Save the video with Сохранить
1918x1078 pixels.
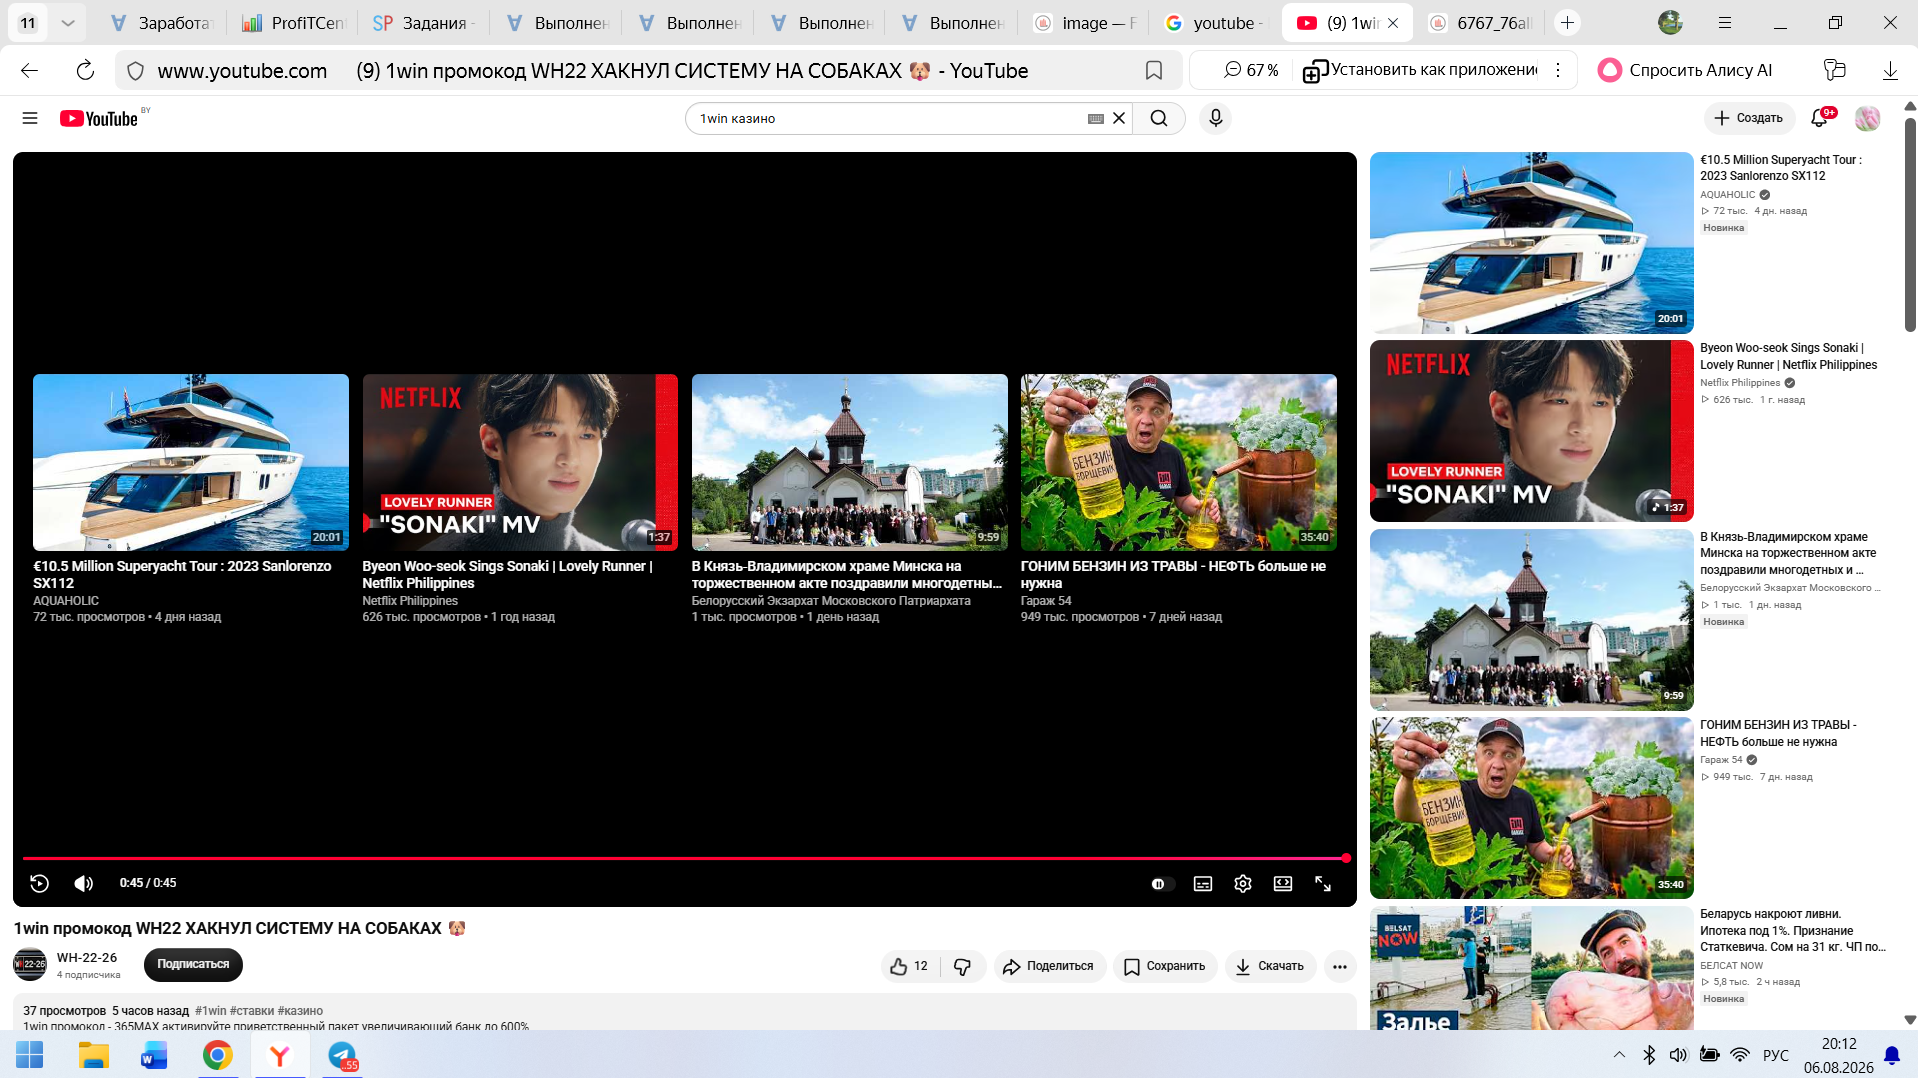point(1165,966)
